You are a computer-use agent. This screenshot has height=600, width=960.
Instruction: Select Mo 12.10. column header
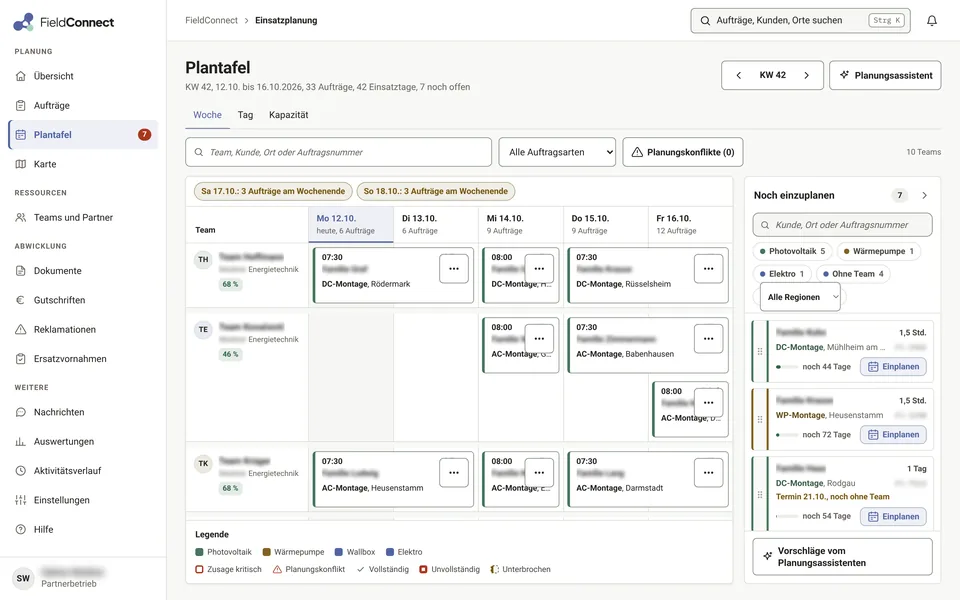click(x=351, y=224)
